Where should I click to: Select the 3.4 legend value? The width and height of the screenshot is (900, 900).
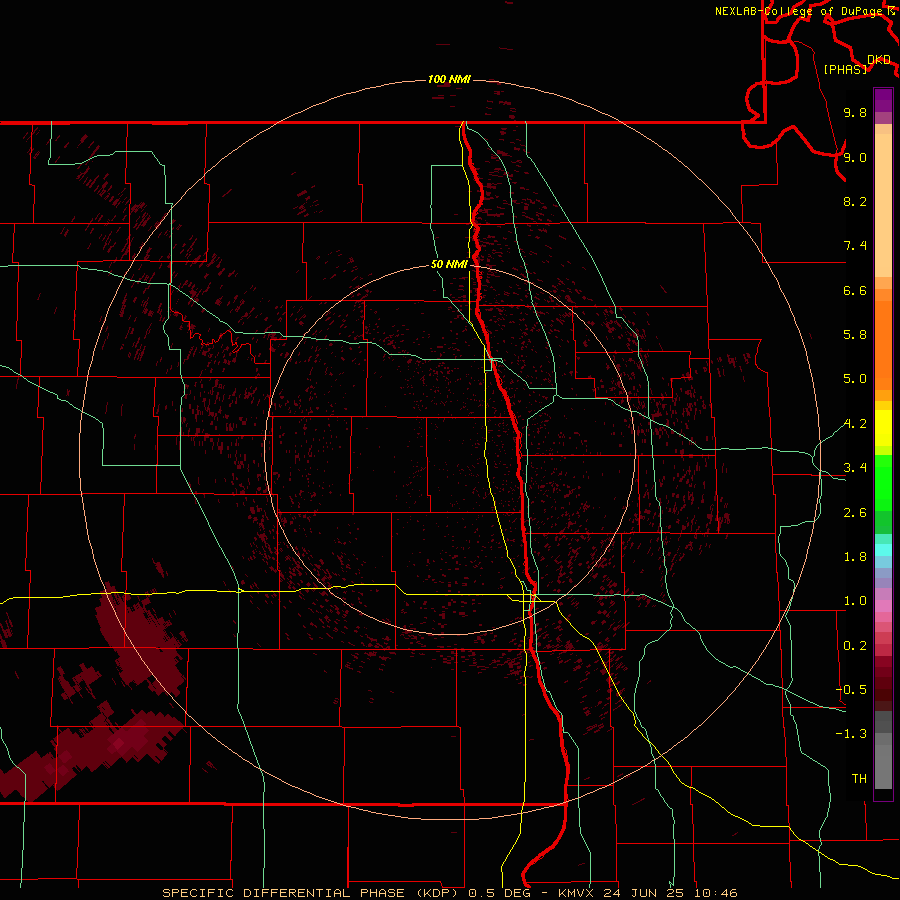[x=855, y=468]
